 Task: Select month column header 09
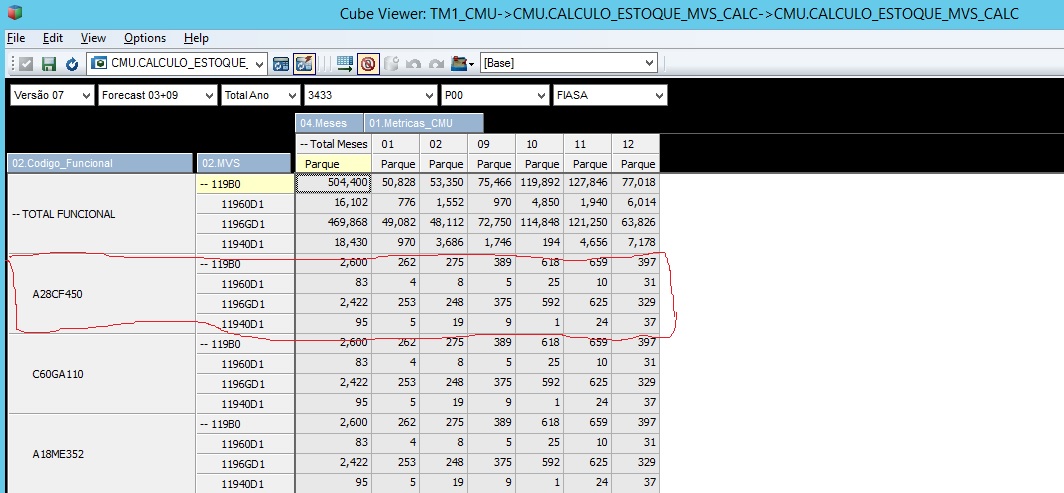[x=491, y=144]
